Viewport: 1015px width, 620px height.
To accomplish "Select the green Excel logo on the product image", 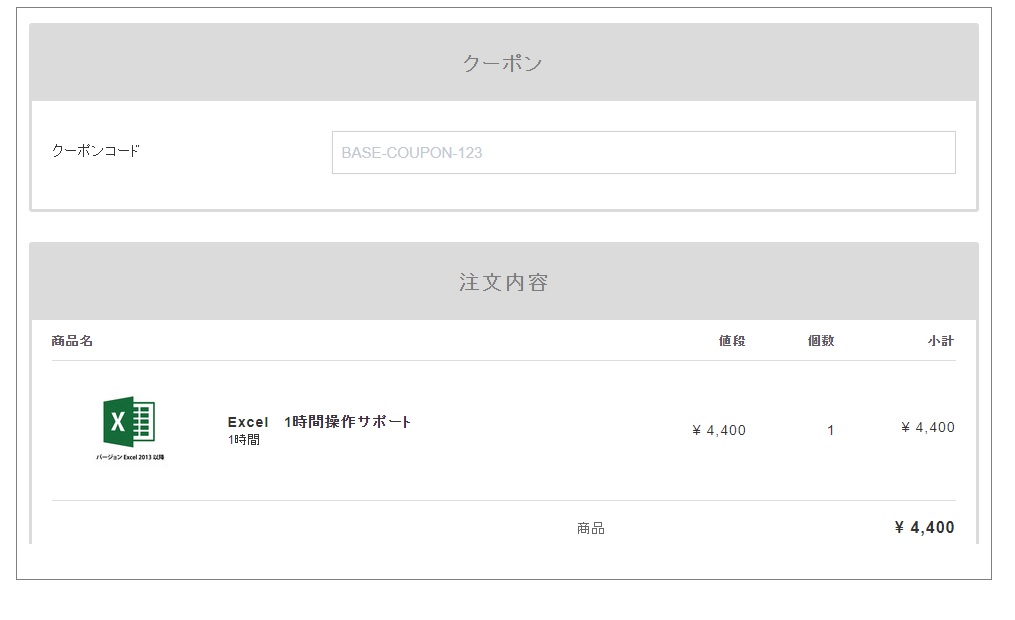I will [x=118, y=423].
